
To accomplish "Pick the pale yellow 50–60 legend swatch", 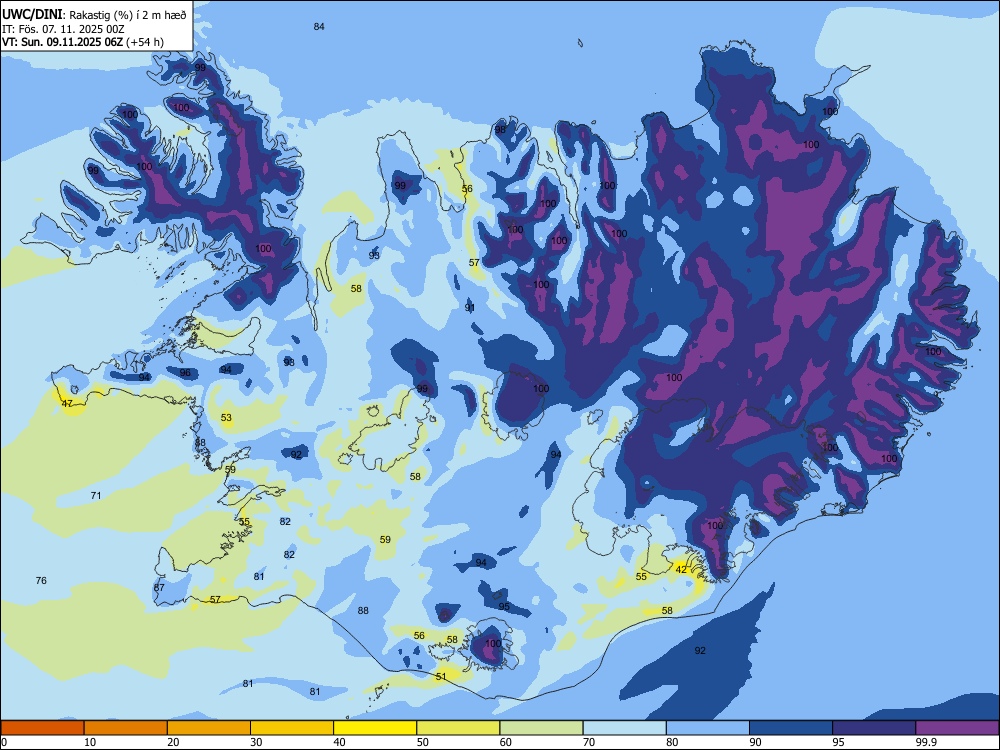I will tap(458, 728).
